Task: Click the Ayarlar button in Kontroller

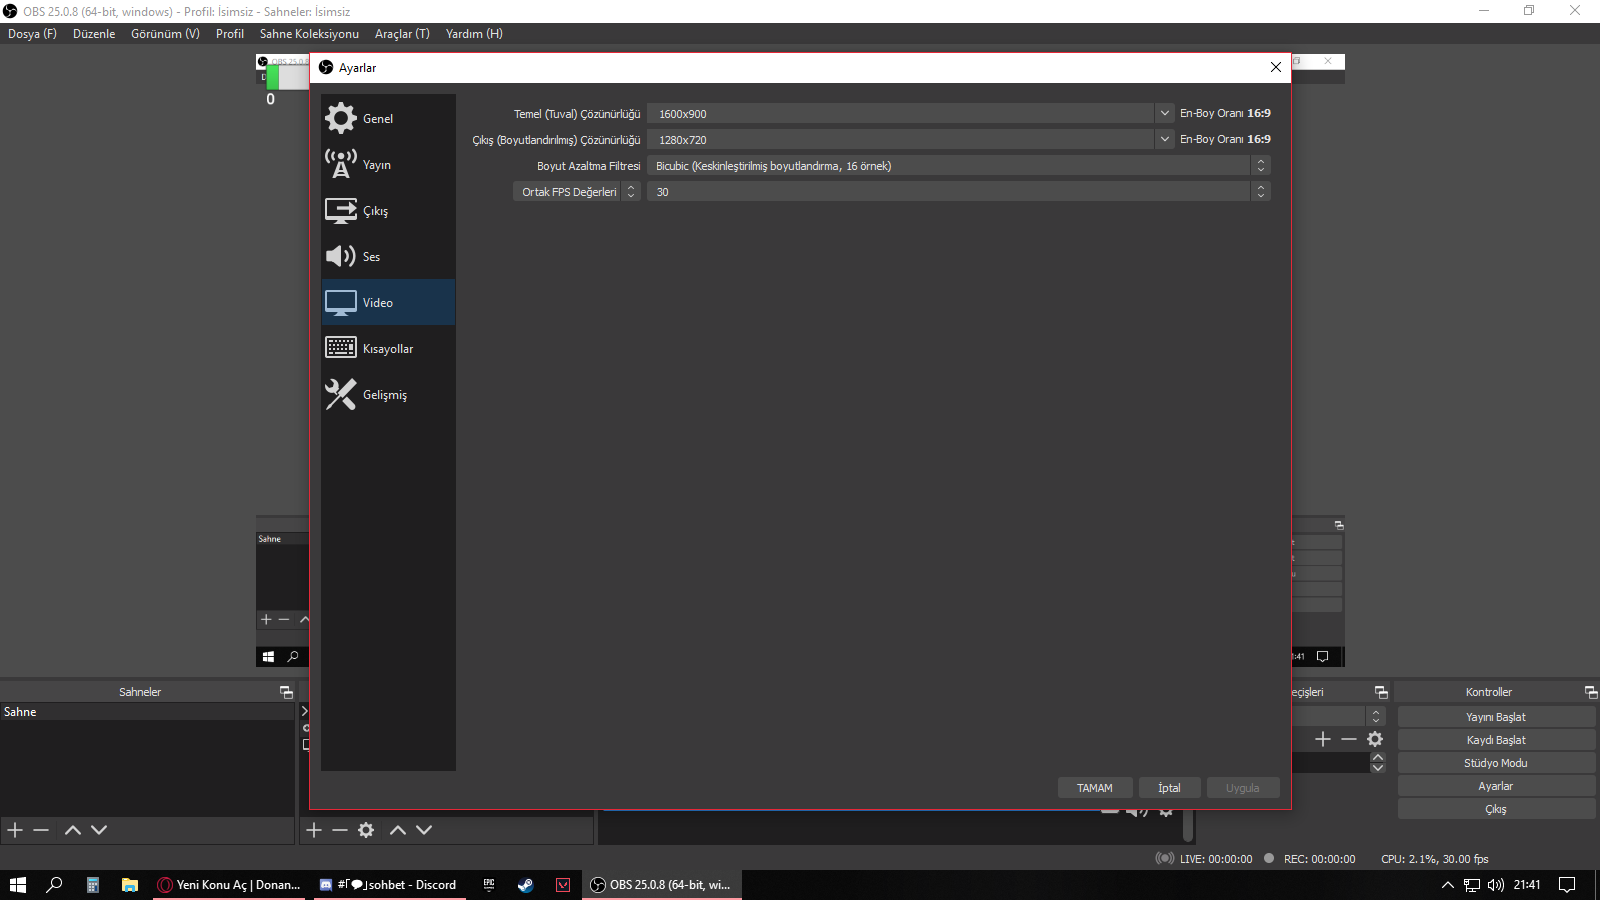Action: click(1496, 786)
